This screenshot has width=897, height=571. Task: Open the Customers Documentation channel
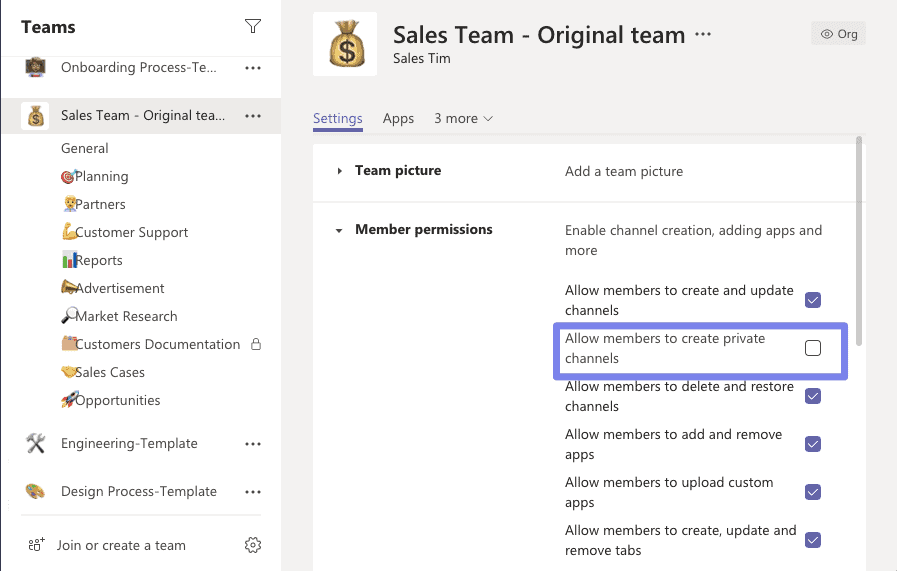(x=151, y=344)
